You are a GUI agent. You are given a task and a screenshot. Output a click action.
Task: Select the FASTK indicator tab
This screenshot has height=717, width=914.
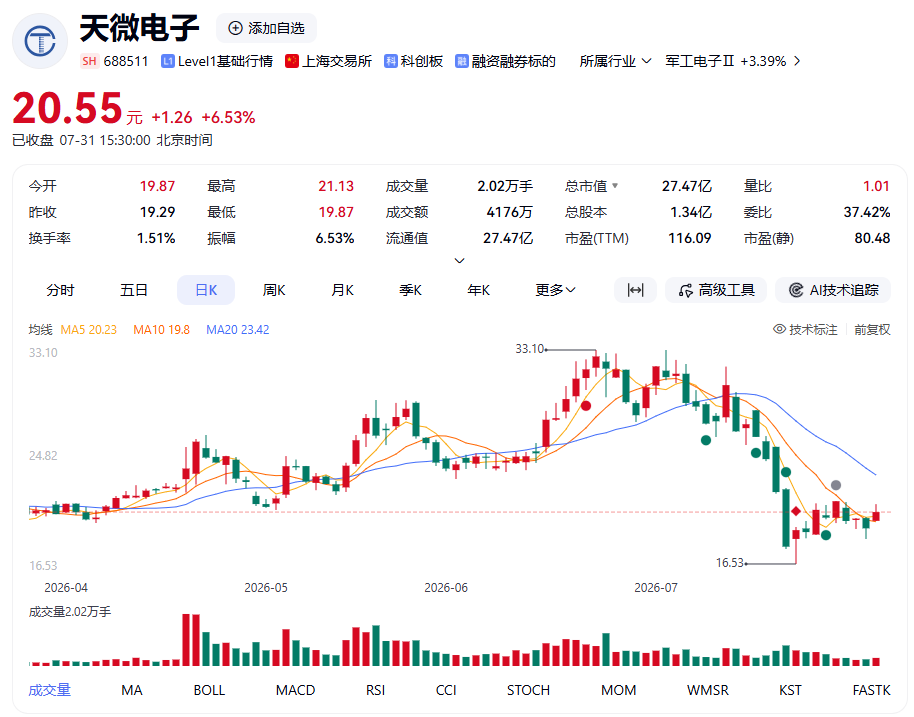tap(871, 690)
